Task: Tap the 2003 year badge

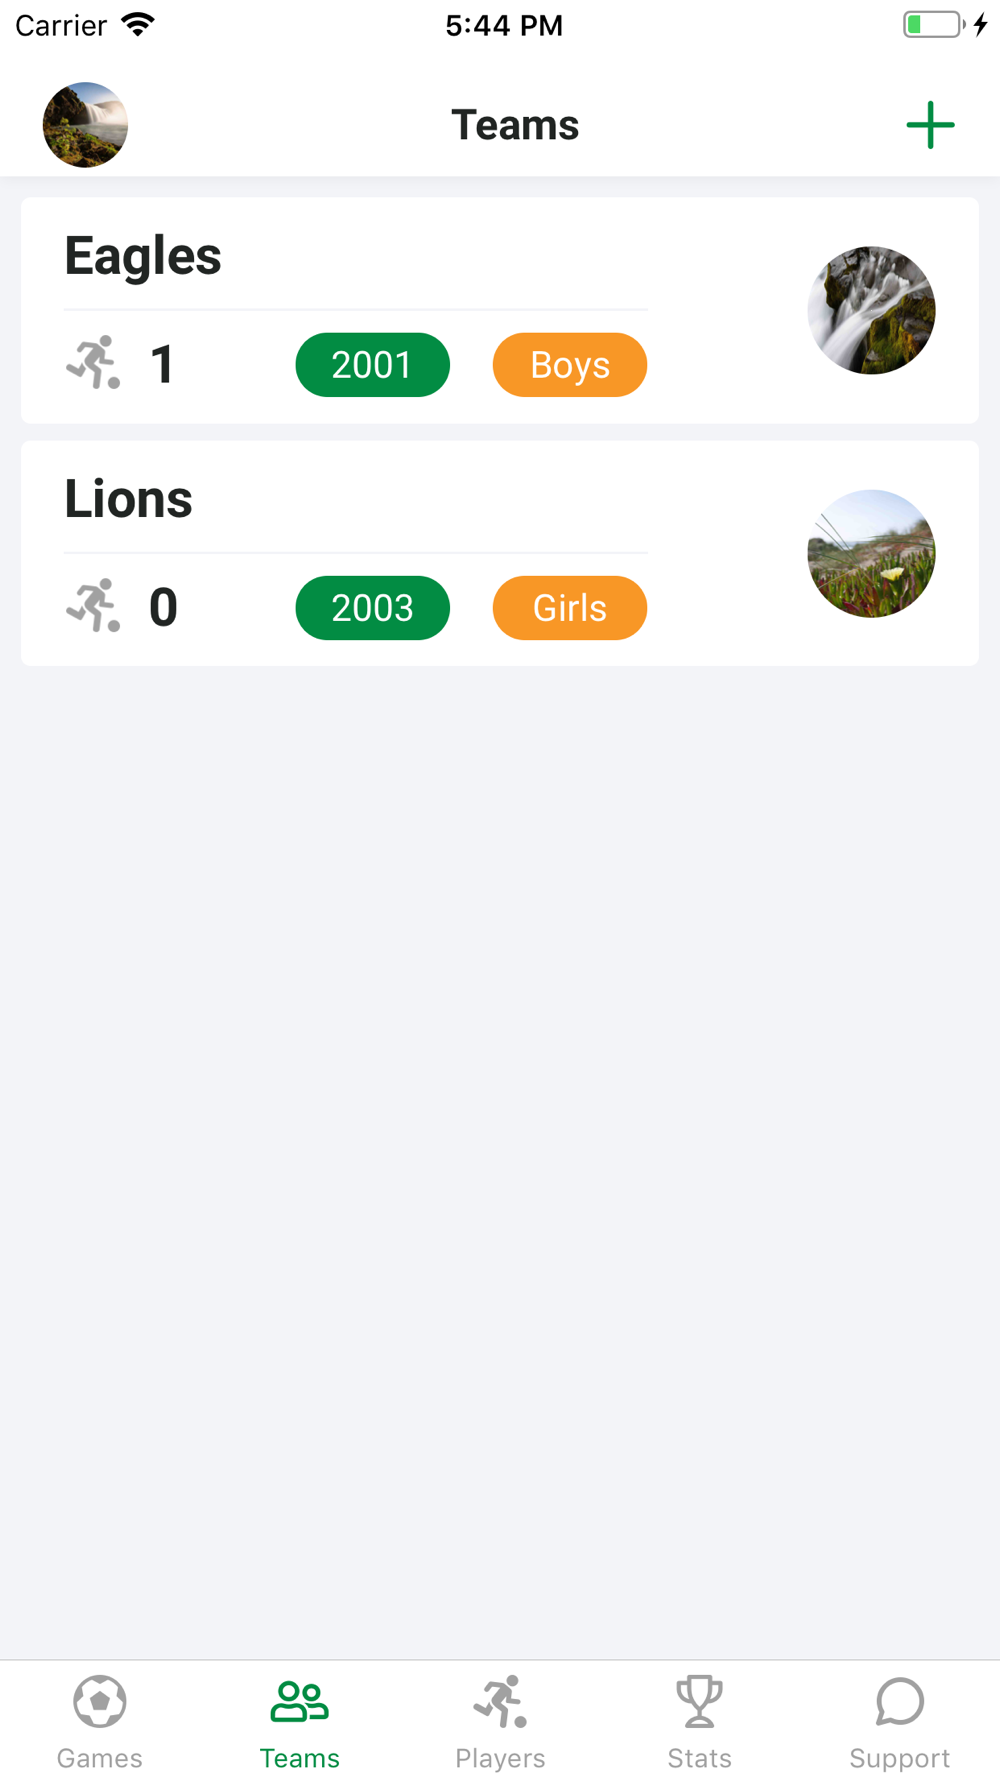Action: point(372,608)
